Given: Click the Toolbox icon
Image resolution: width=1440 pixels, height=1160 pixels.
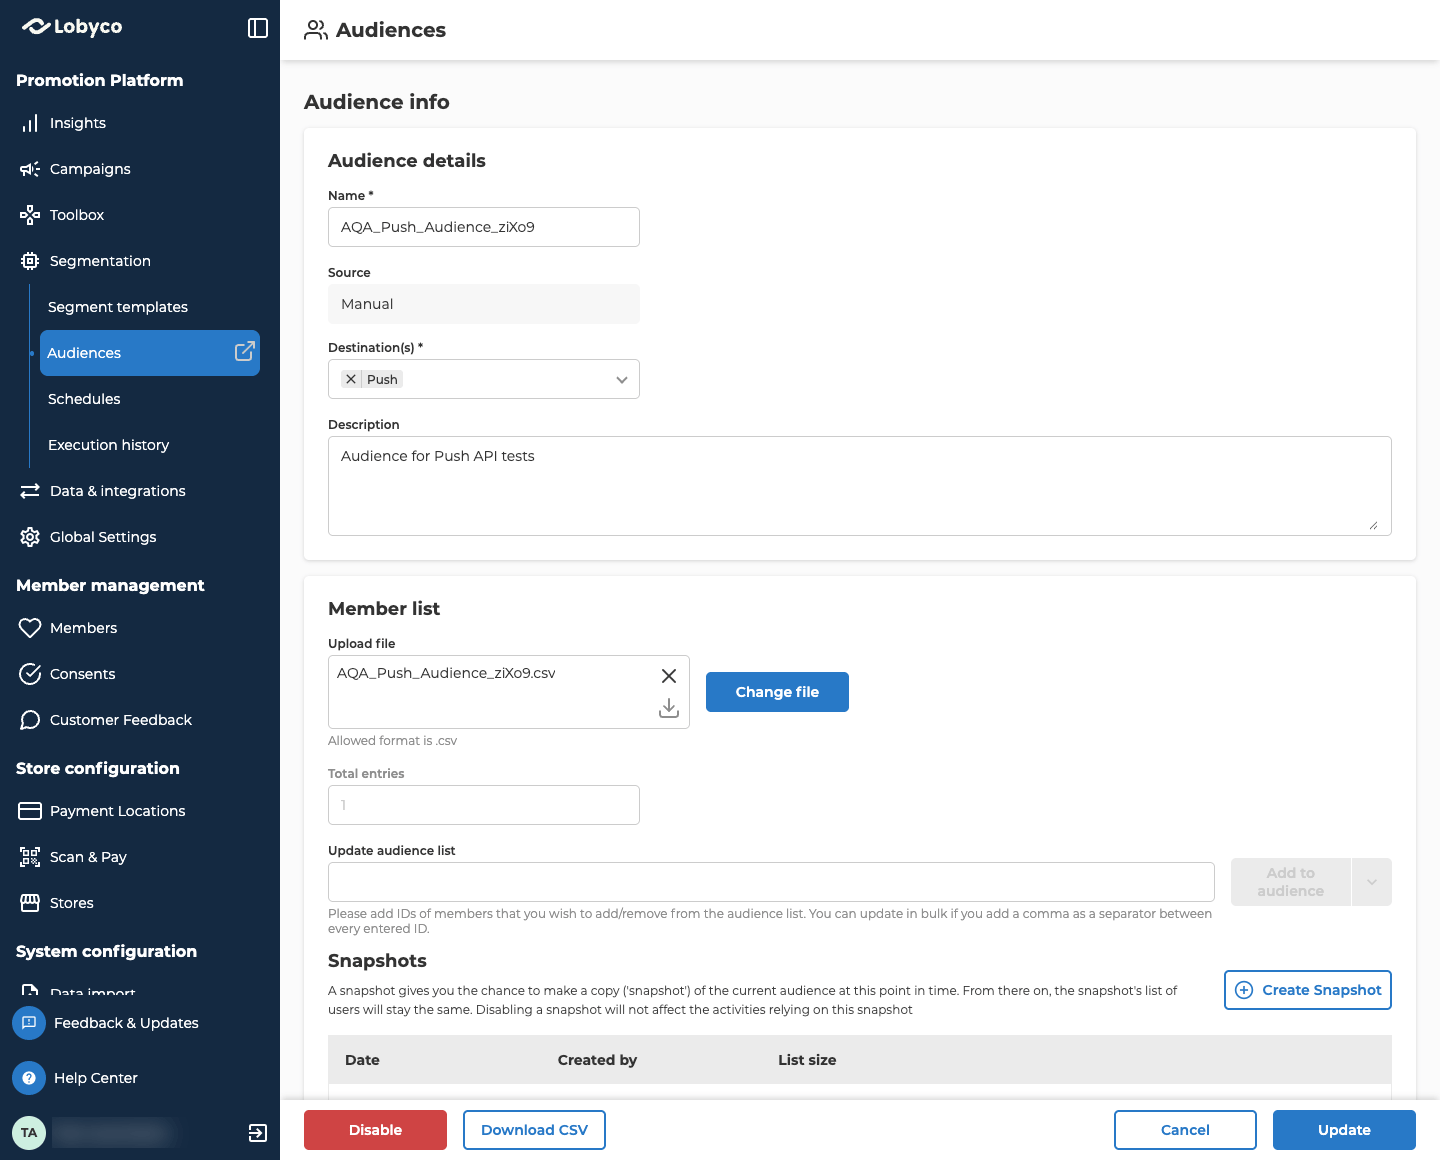Looking at the screenshot, I should [x=30, y=215].
